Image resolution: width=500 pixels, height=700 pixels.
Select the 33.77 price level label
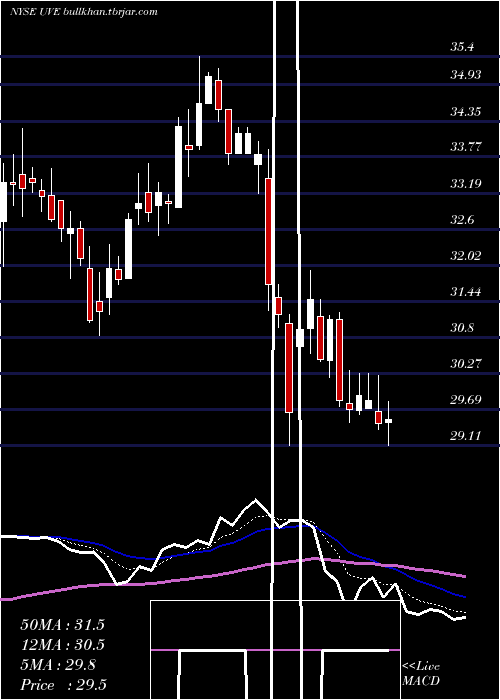tap(466, 146)
